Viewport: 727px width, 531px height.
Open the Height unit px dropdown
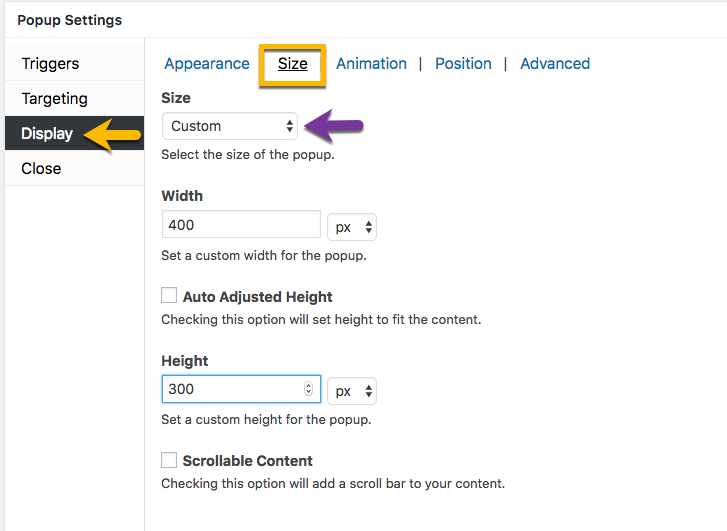click(x=352, y=391)
